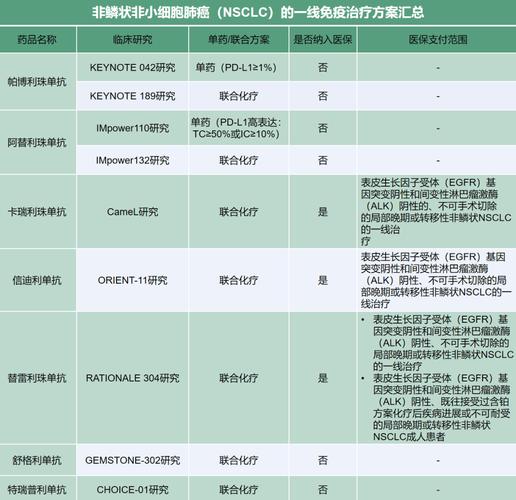The image size is (516, 500).
Task: Select the 医保支付范围 column header
Action: pos(438,40)
